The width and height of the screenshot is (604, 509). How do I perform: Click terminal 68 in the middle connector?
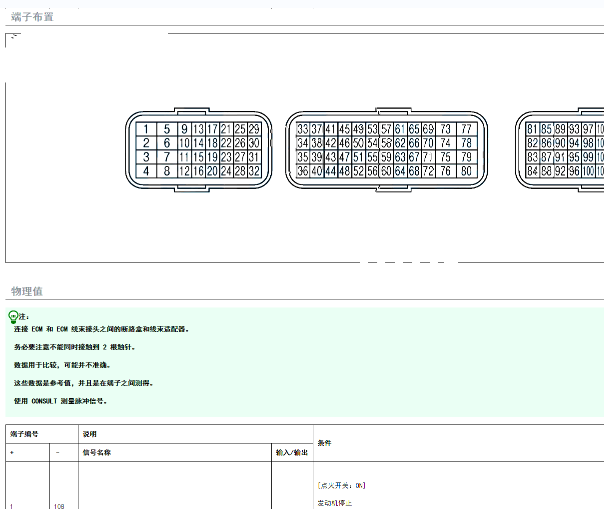(414, 171)
